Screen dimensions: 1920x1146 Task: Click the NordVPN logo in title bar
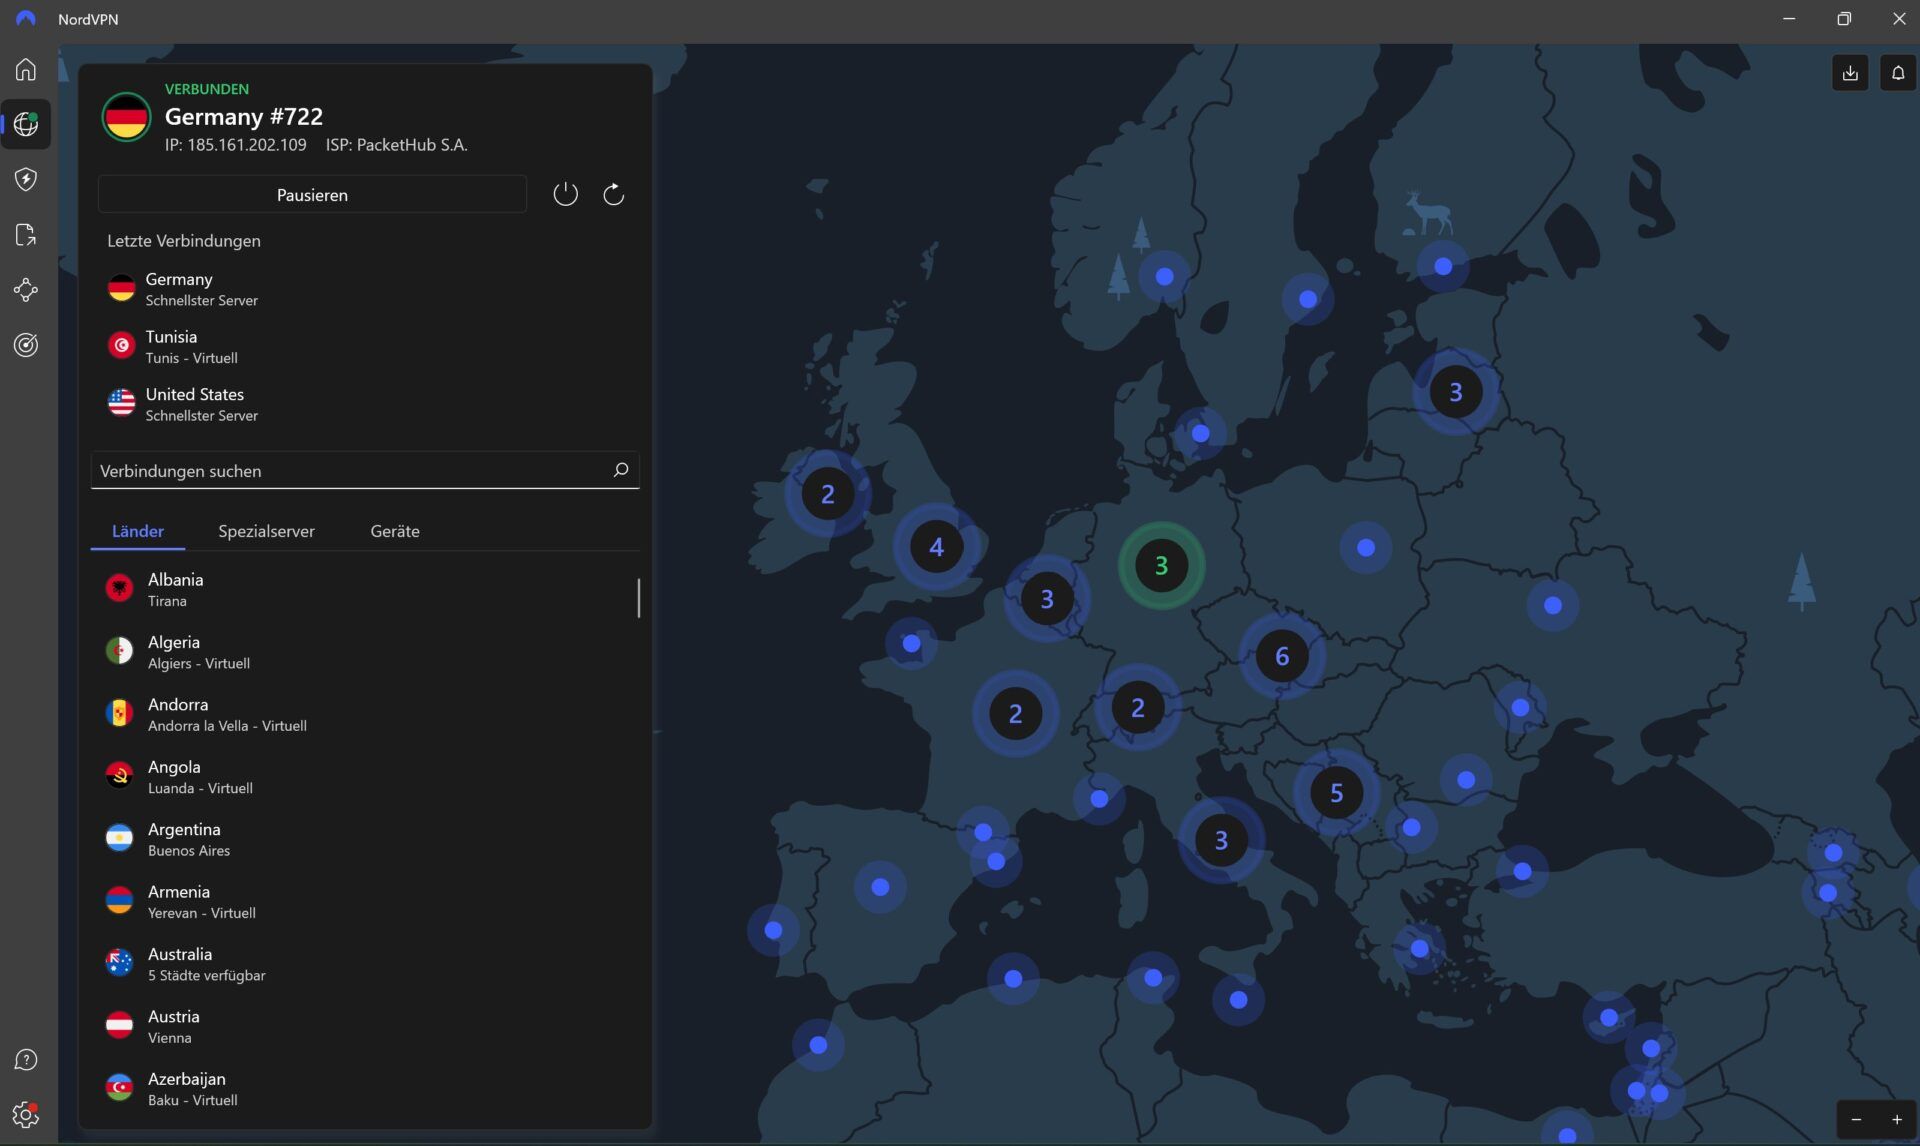[x=26, y=19]
